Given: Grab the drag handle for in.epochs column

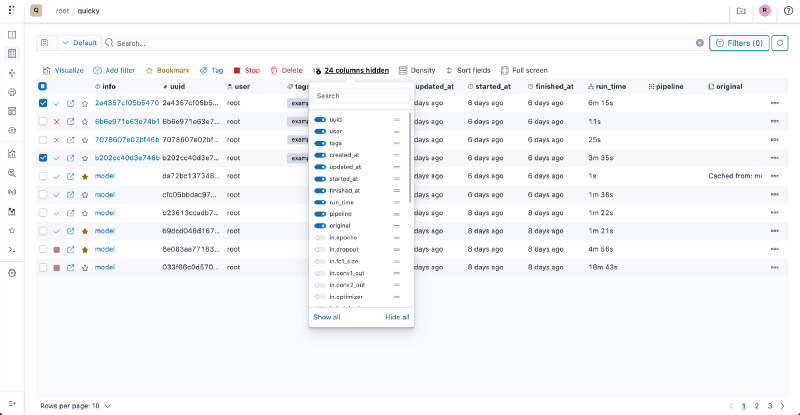Looking at the screenshot, I should pyautogui.click(x=396, y=237).
